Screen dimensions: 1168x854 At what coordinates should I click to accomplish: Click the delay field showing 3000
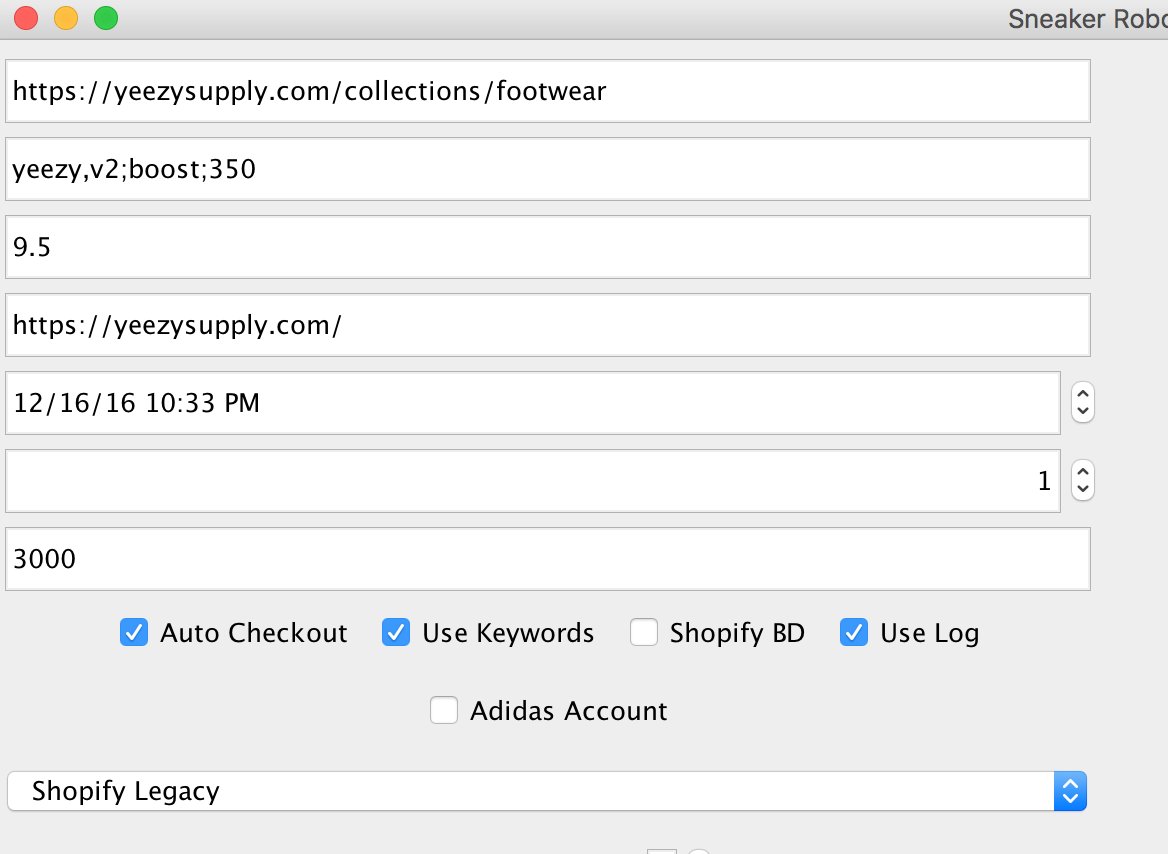tap(548, 559)
